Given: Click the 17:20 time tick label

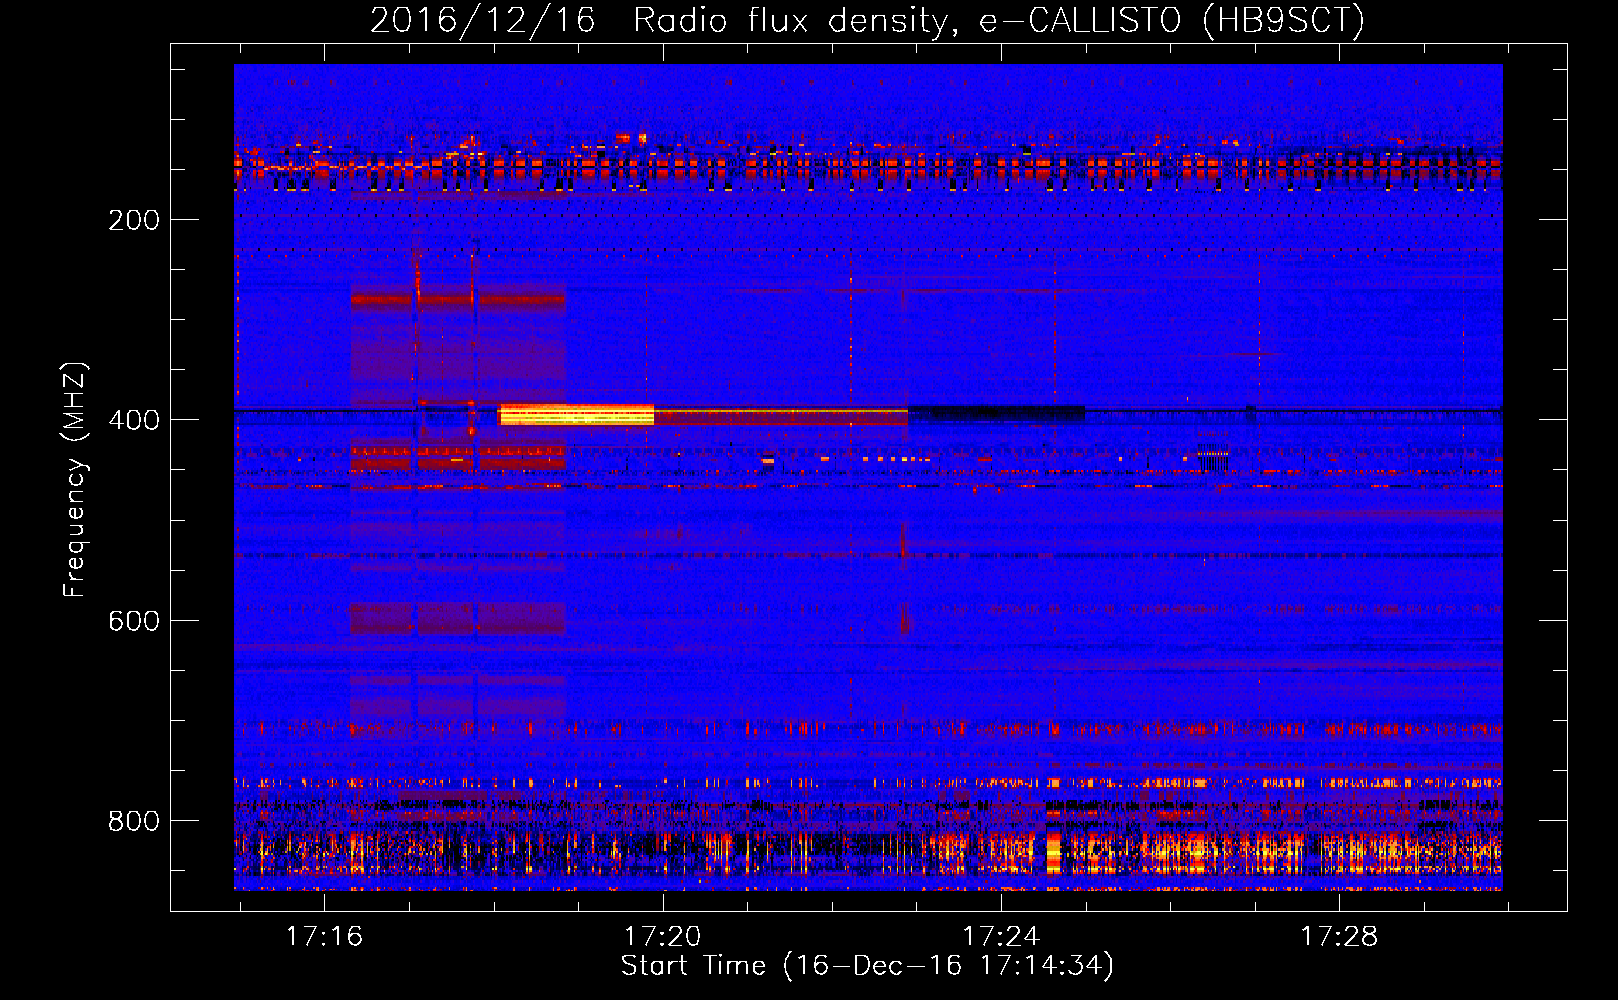Looking at the screenshot, I should pos(662,937).
